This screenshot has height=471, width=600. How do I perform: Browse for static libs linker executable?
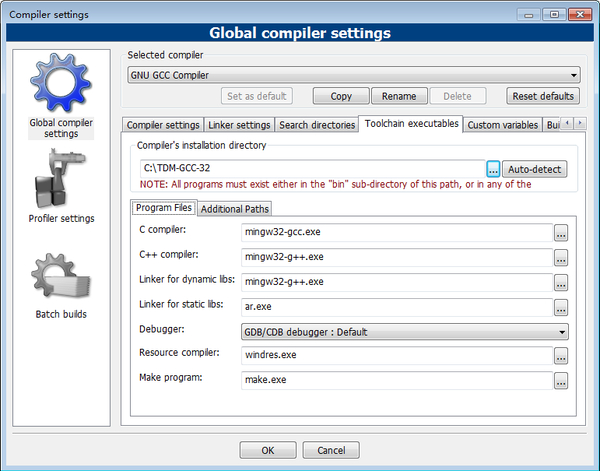[x=561, y=307]
